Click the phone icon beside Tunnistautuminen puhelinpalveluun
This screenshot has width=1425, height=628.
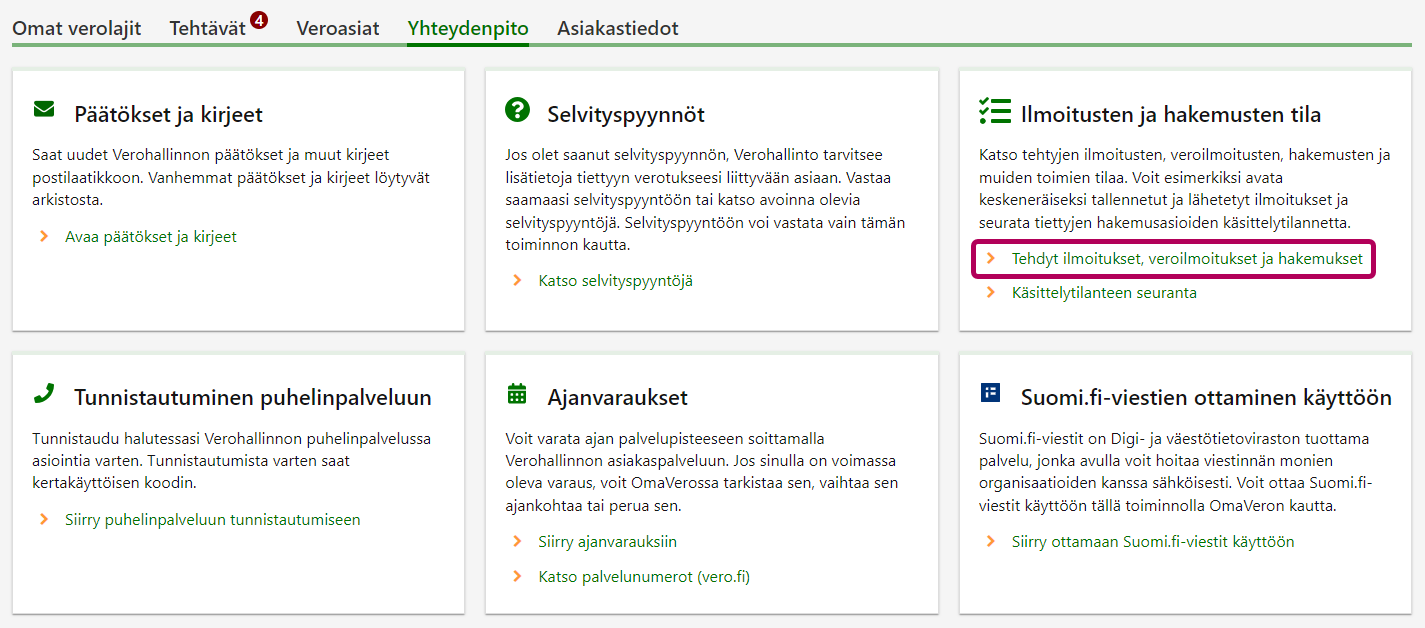coord(44,394)
